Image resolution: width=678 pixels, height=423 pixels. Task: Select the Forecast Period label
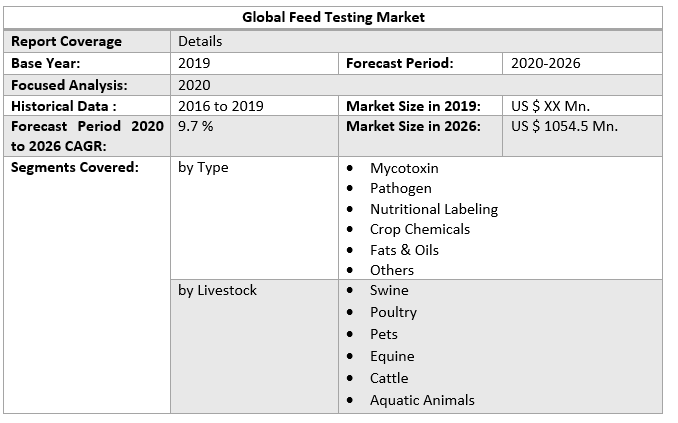(x=399, y=63)
